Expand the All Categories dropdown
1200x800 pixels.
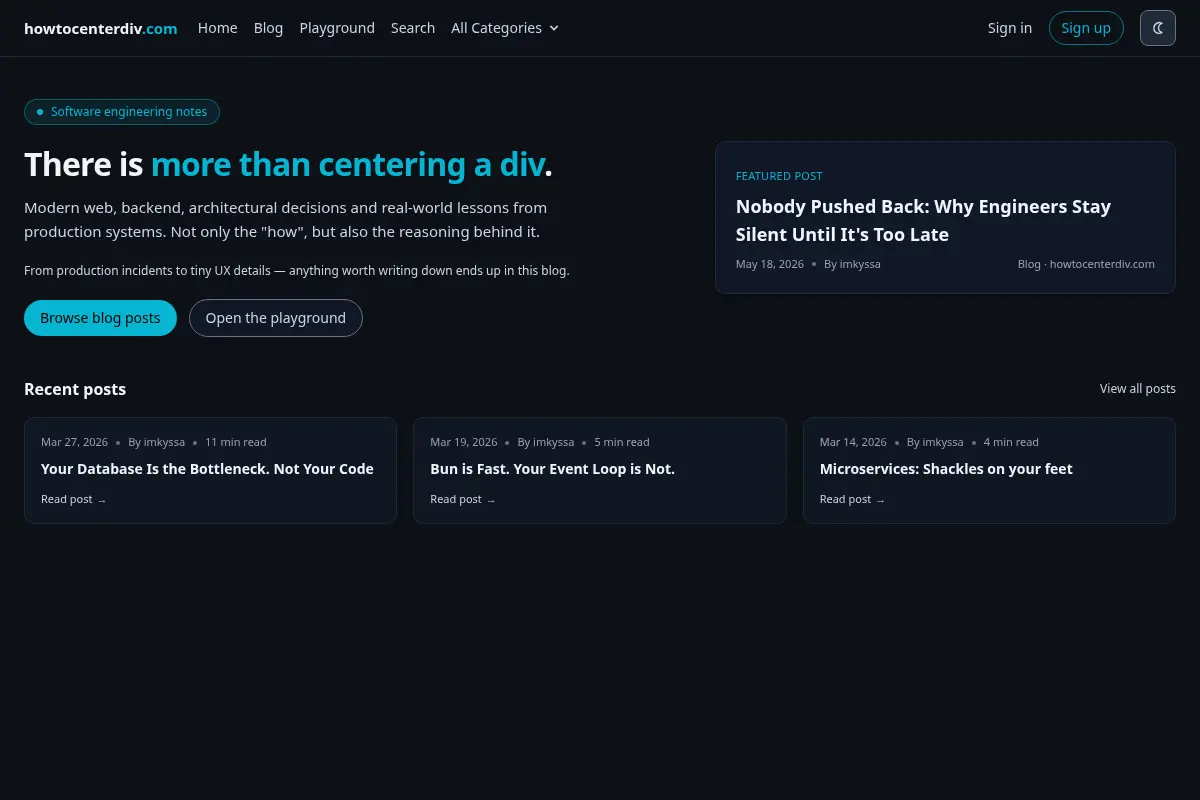[x=505, y=28]
